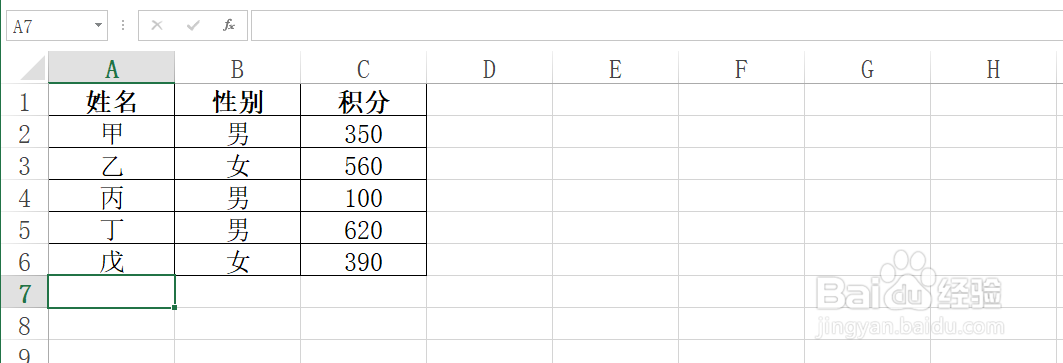Click the formula bar input area
The width and height of the screenshot is (1063, 363).
[656, 26]
